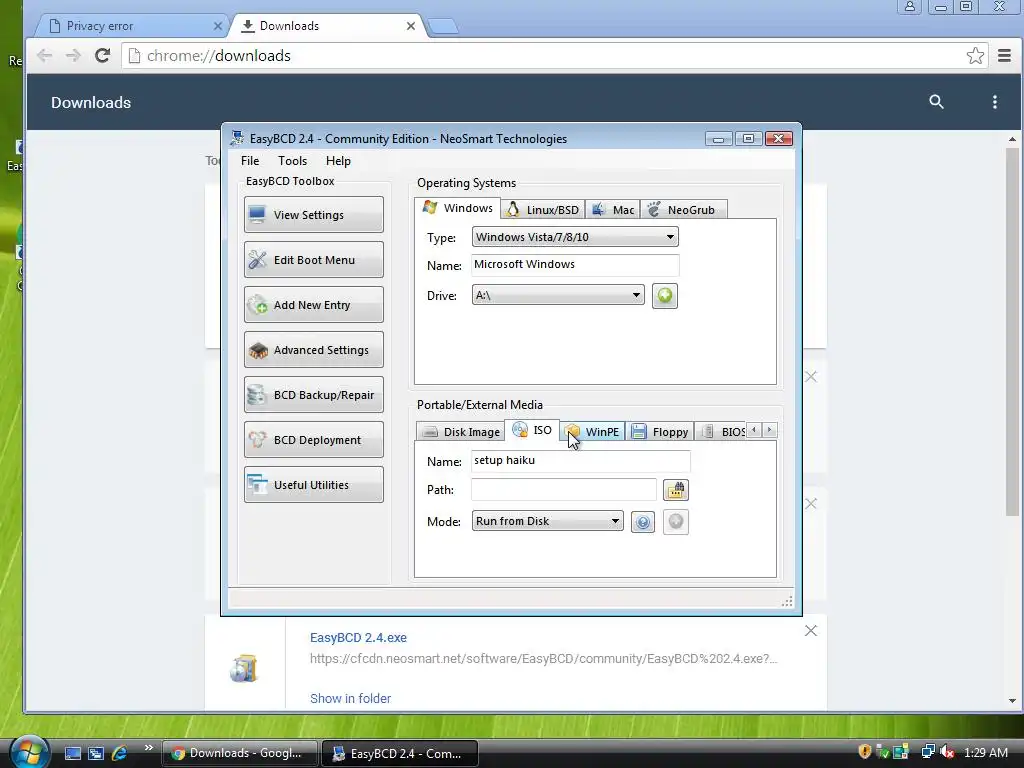Reload the Chrome downloads page

pyautogui.click(x=103, y=56)
